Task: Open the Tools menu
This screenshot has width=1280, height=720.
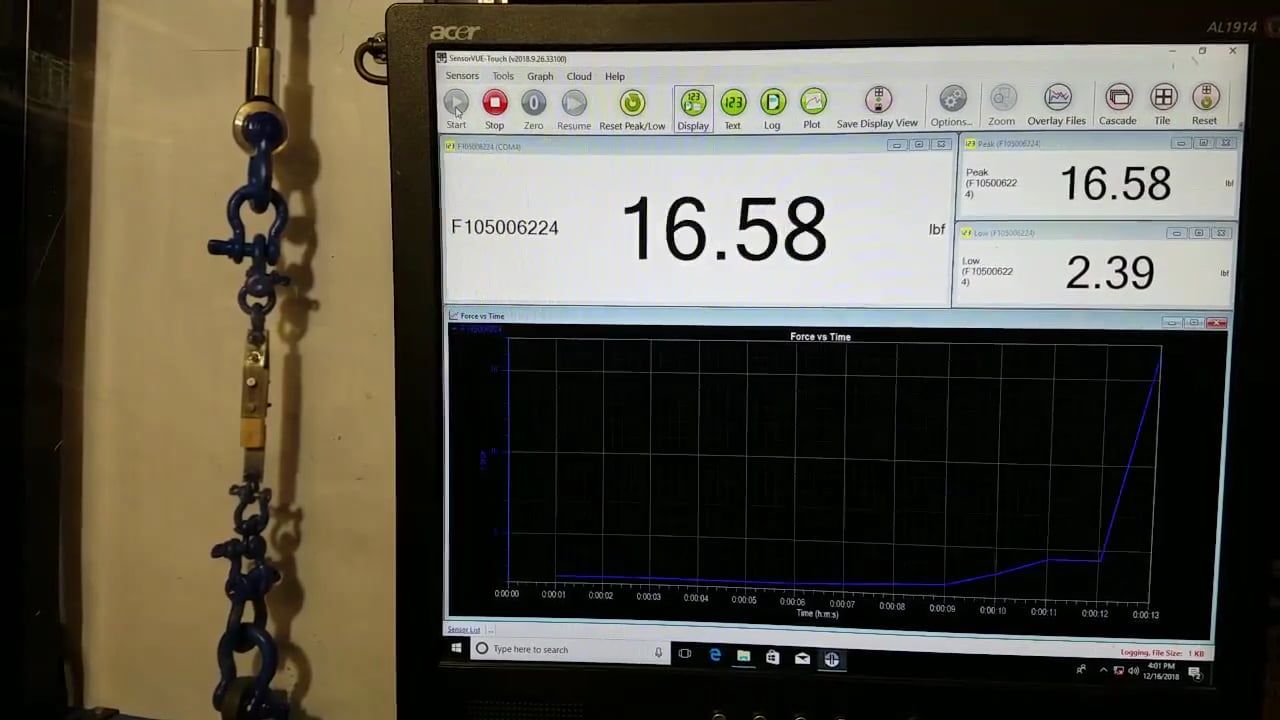Action: pos(503,76)
